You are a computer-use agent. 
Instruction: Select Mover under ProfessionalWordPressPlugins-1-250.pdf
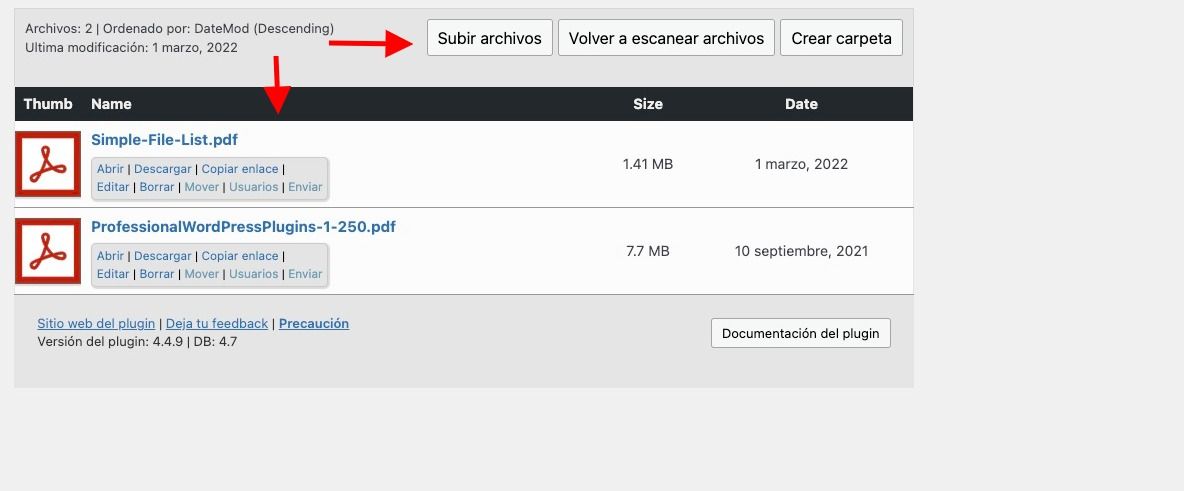pos(202,273)
